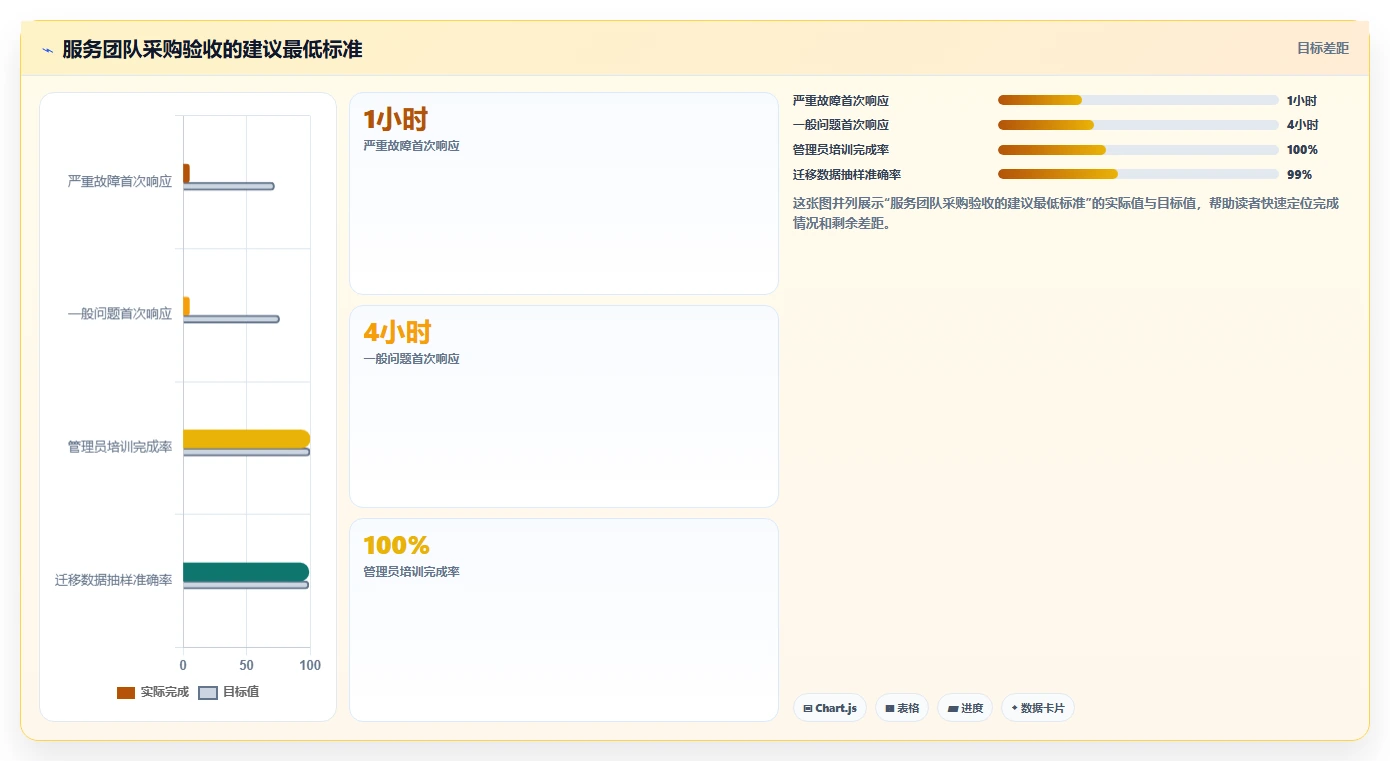The height and width of the screenshot is (761, 1390).
Task: Click the 严重故障首次响应 axis label
Action: pos(120,181)
